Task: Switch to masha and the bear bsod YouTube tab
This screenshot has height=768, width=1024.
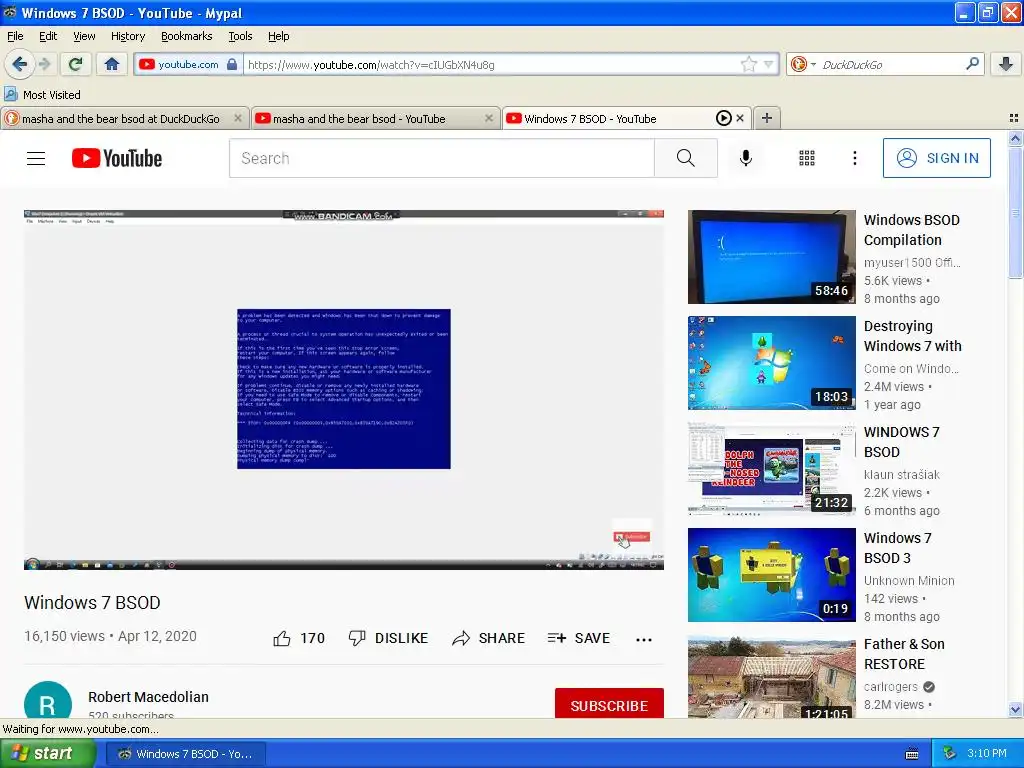Action: 359,119
